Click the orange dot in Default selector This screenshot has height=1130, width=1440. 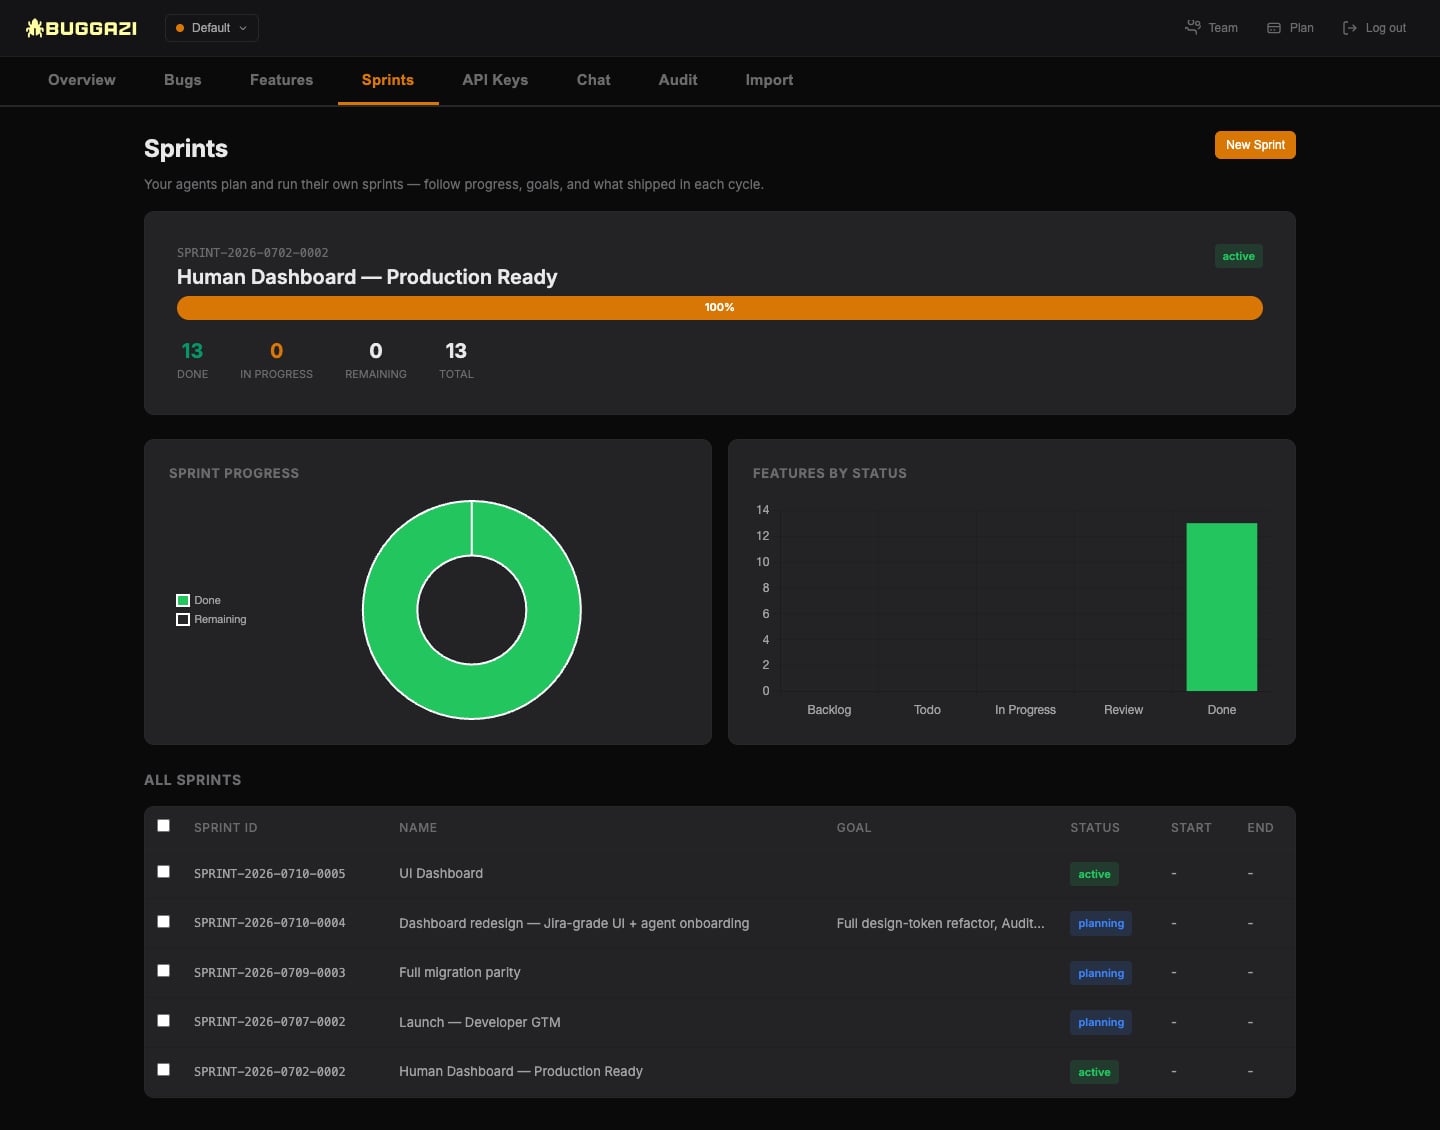click(180, 28)
